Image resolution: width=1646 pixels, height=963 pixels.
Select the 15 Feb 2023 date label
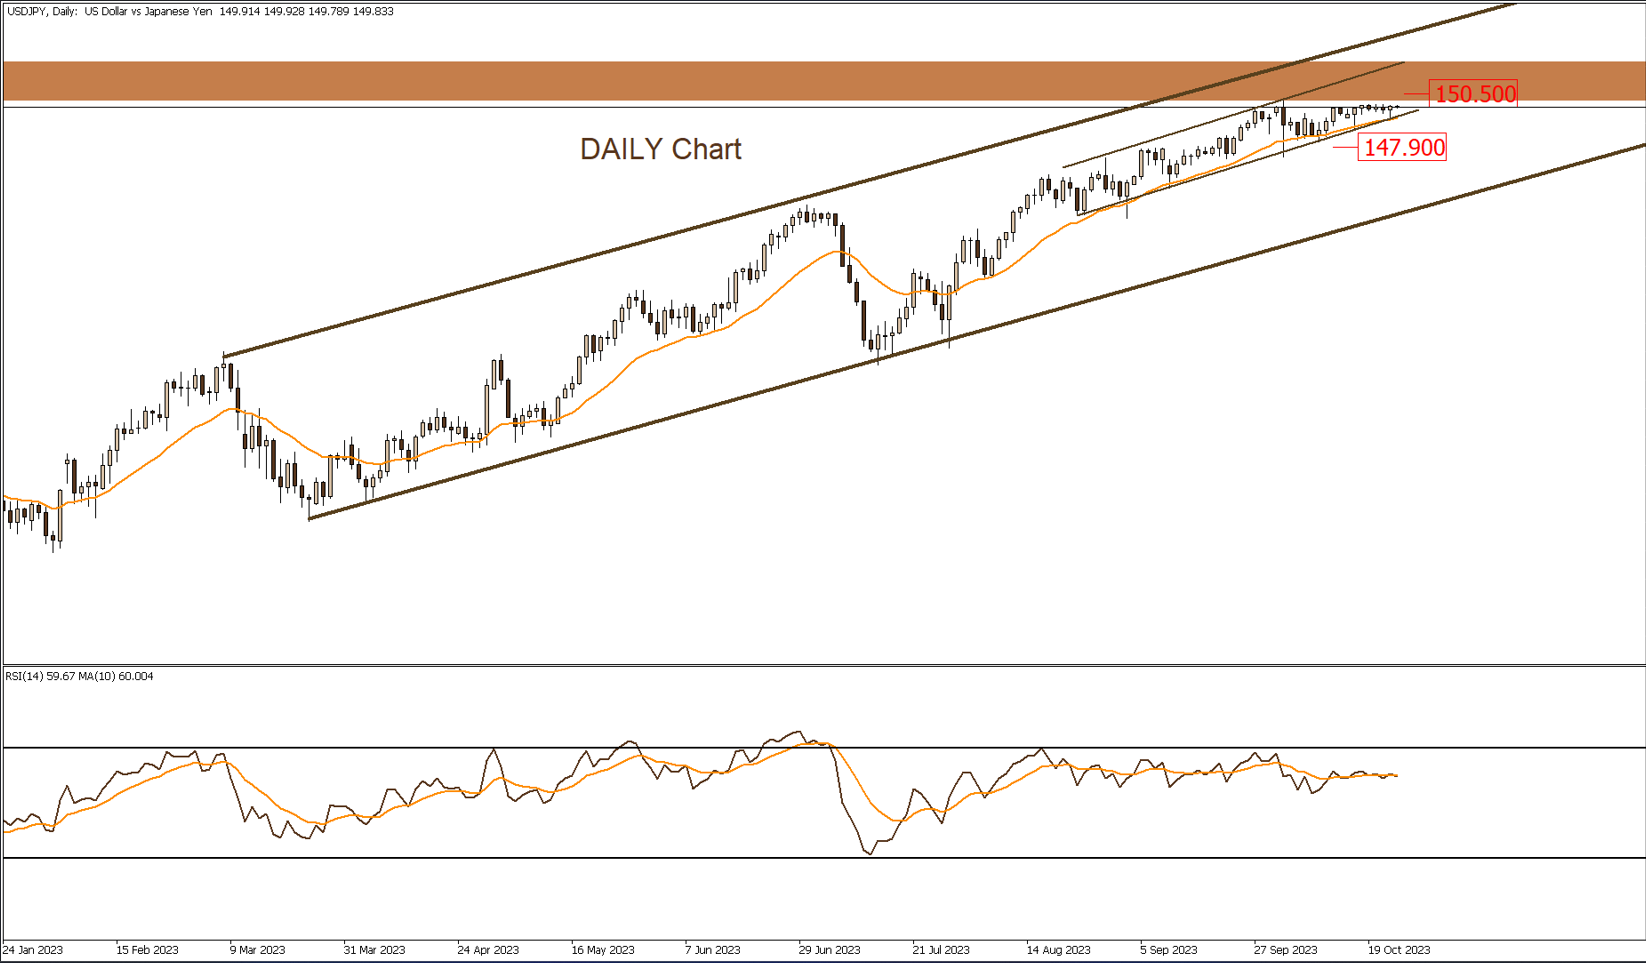[x=147, y=950]
